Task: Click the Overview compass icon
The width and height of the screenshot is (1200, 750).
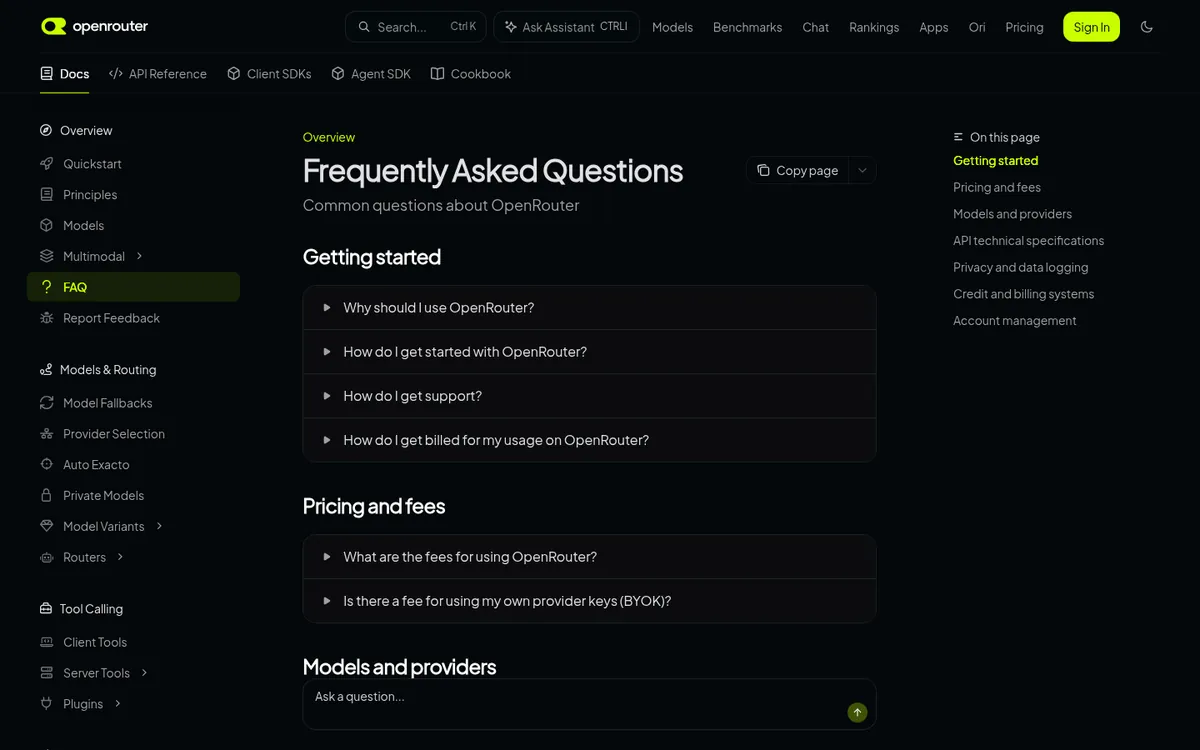Action: pos(46,130)
